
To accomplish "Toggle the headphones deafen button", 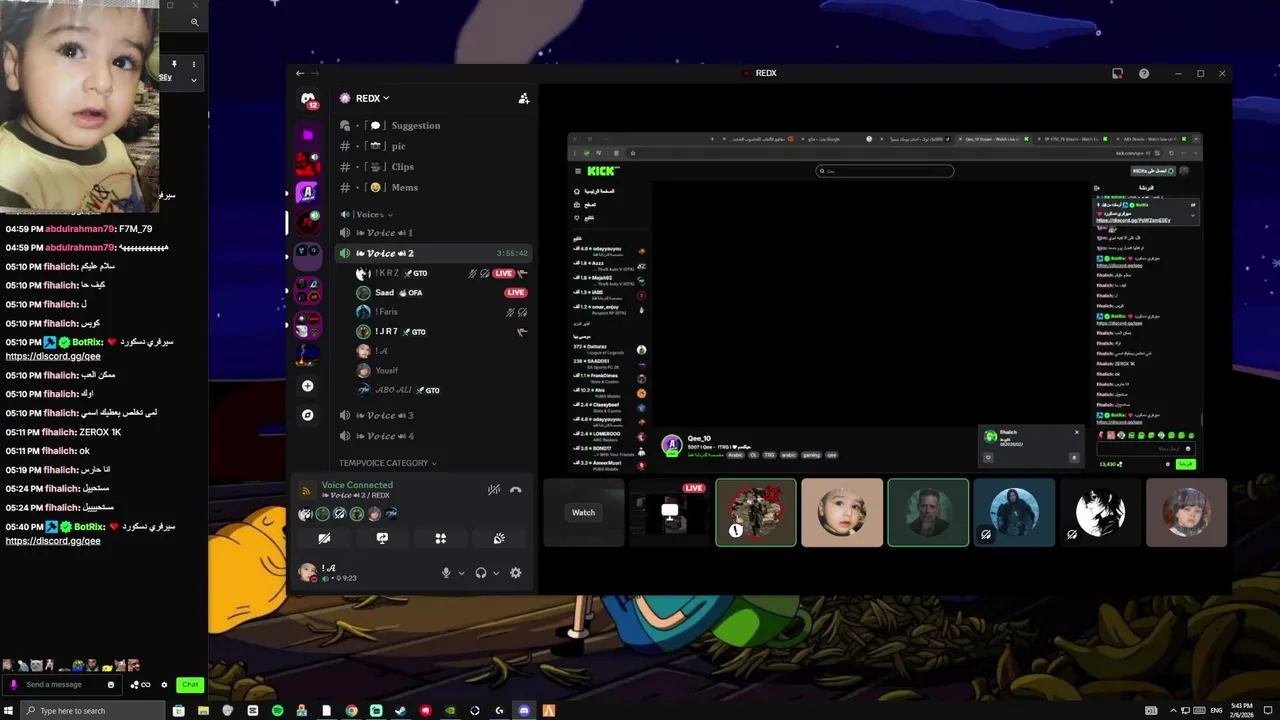I will tap(481, 573).
